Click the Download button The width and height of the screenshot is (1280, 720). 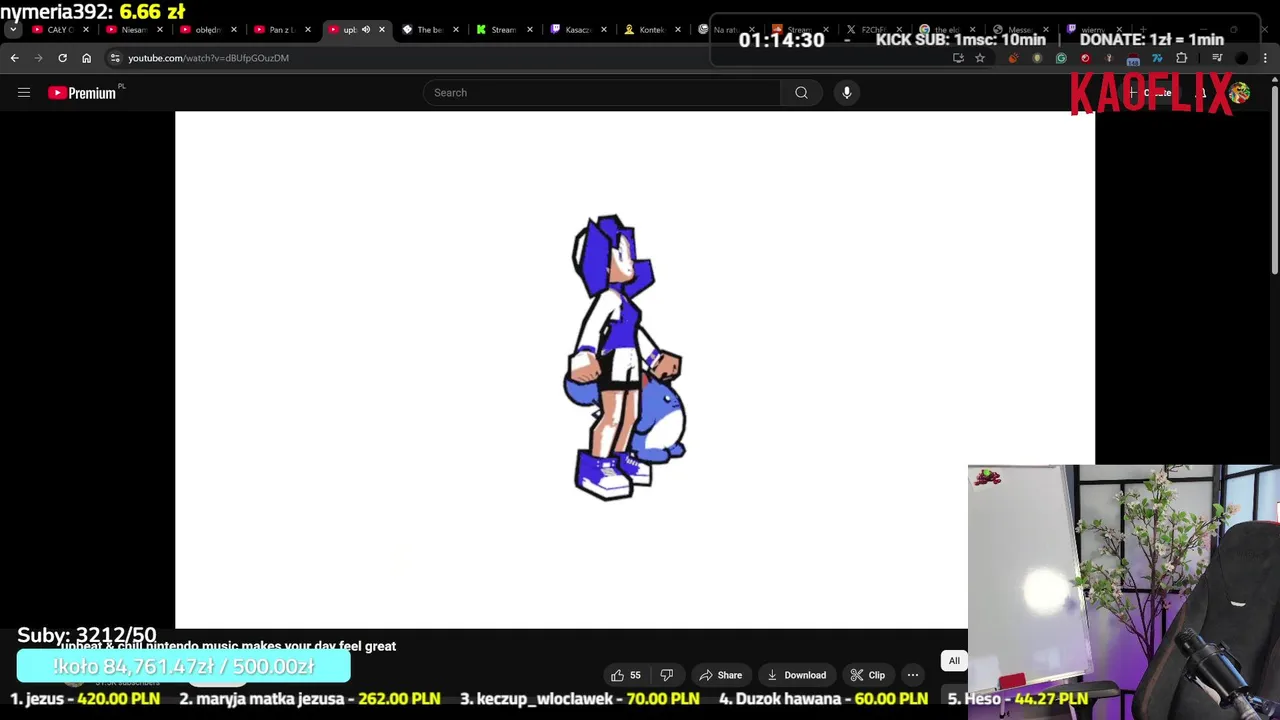796,675
